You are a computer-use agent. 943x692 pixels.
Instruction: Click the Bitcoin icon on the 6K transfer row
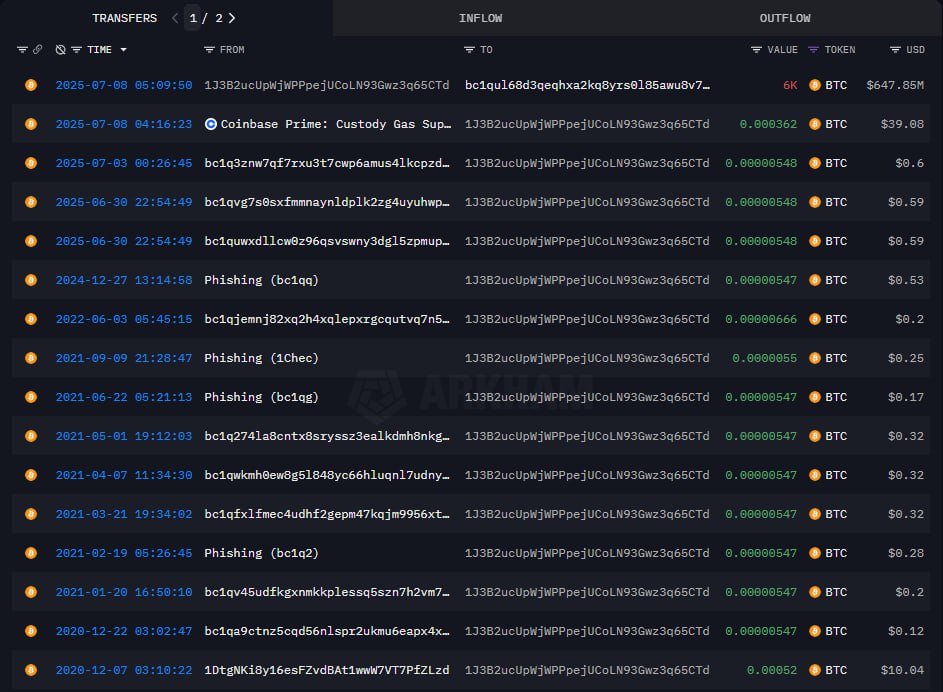(x=31, y=85)
